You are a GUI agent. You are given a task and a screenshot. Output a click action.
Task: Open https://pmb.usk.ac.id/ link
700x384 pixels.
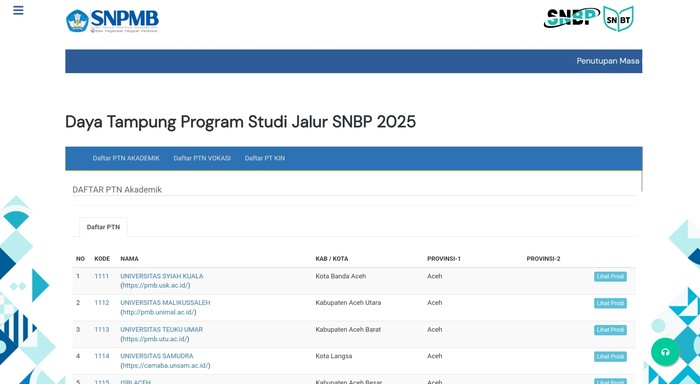tap(155, 285)
